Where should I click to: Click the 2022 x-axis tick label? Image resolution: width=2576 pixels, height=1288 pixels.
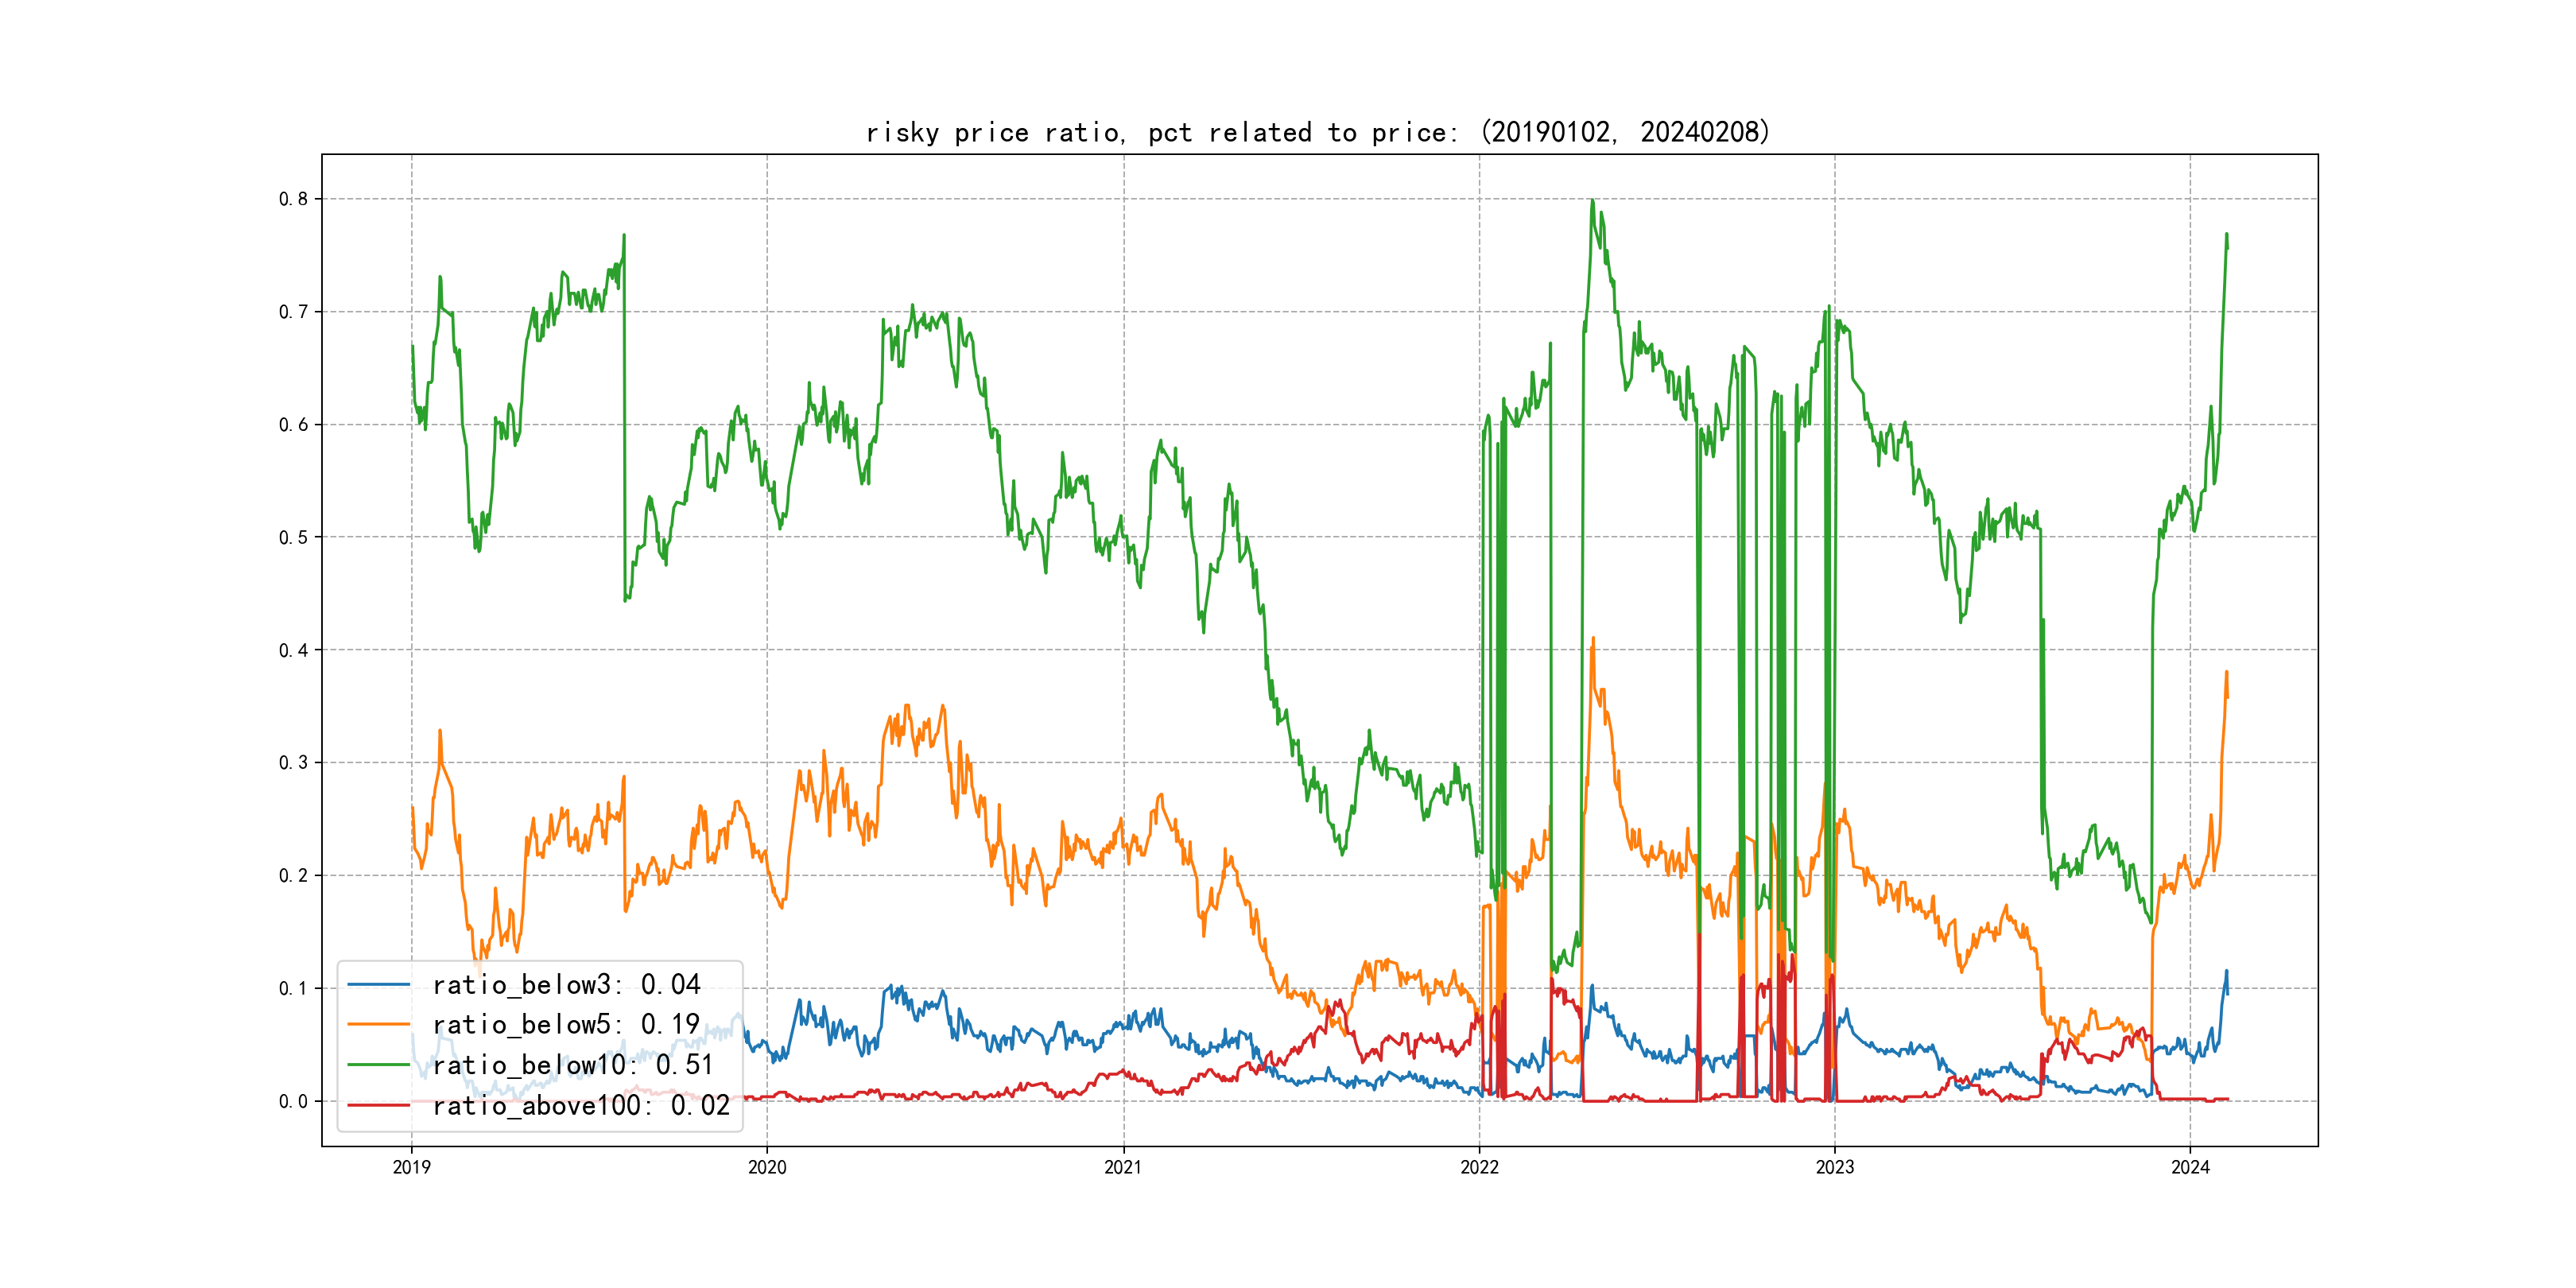coord(1479,1167)
